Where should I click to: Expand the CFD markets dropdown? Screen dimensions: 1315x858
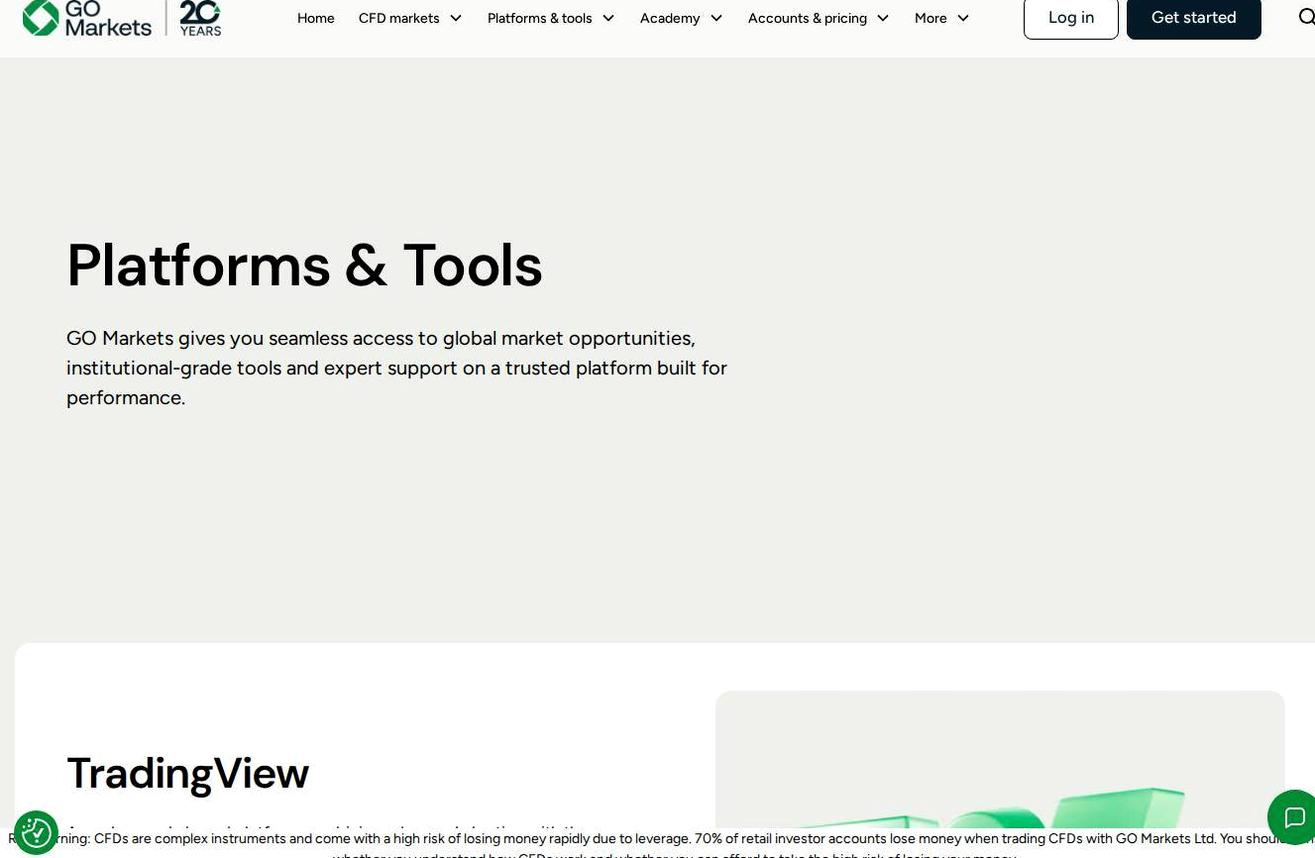[410, 18]
